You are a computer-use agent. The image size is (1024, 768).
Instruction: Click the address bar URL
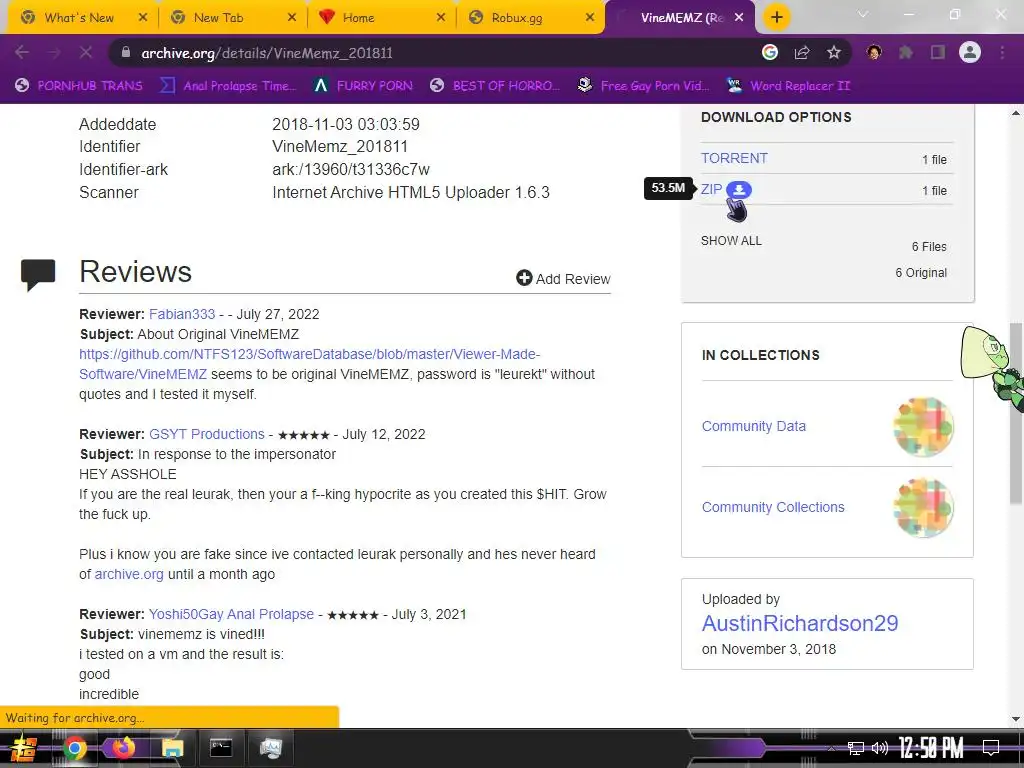point(267,53)
